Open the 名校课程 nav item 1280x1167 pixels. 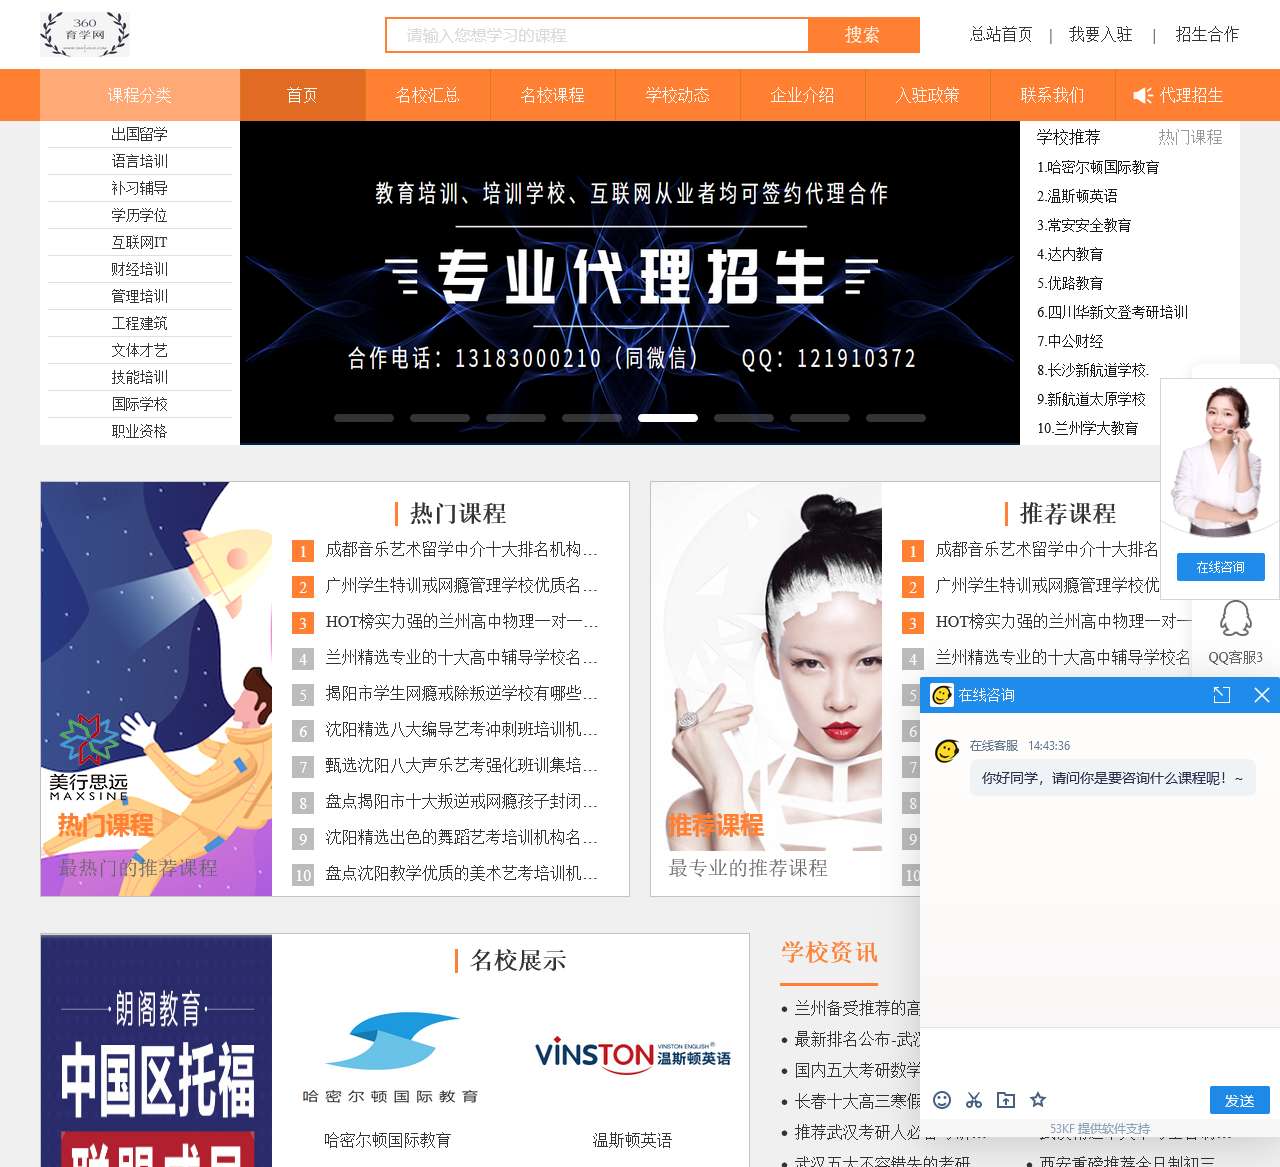coord(553,95)
